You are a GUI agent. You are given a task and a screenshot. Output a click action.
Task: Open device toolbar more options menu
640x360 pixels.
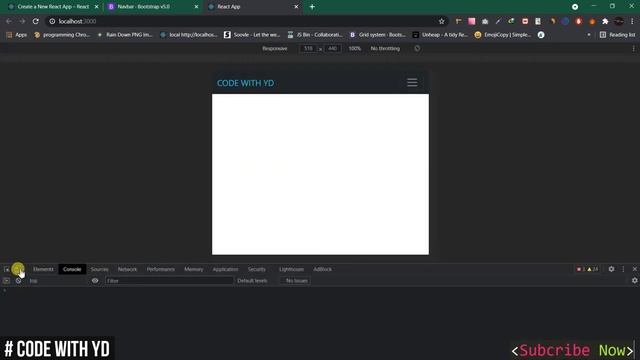pyautogui.click(x=633, y=49)
